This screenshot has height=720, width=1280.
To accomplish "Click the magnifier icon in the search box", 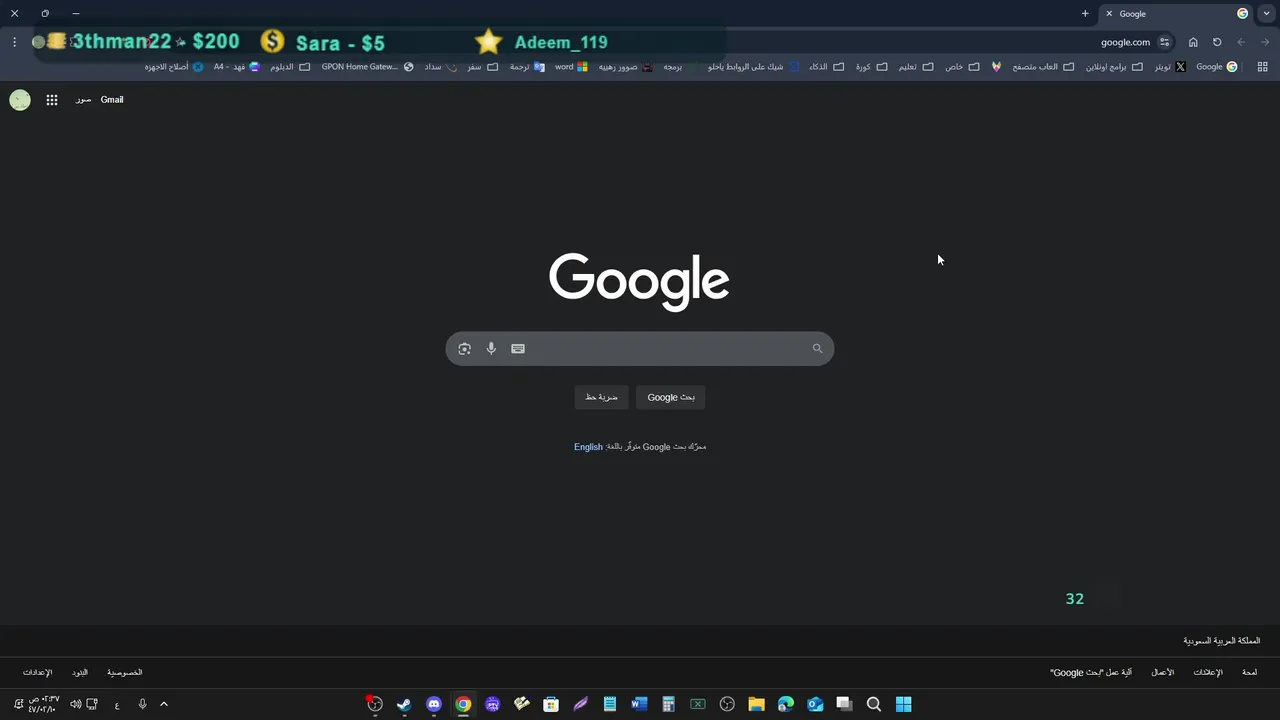I will [x=817, y=349].
